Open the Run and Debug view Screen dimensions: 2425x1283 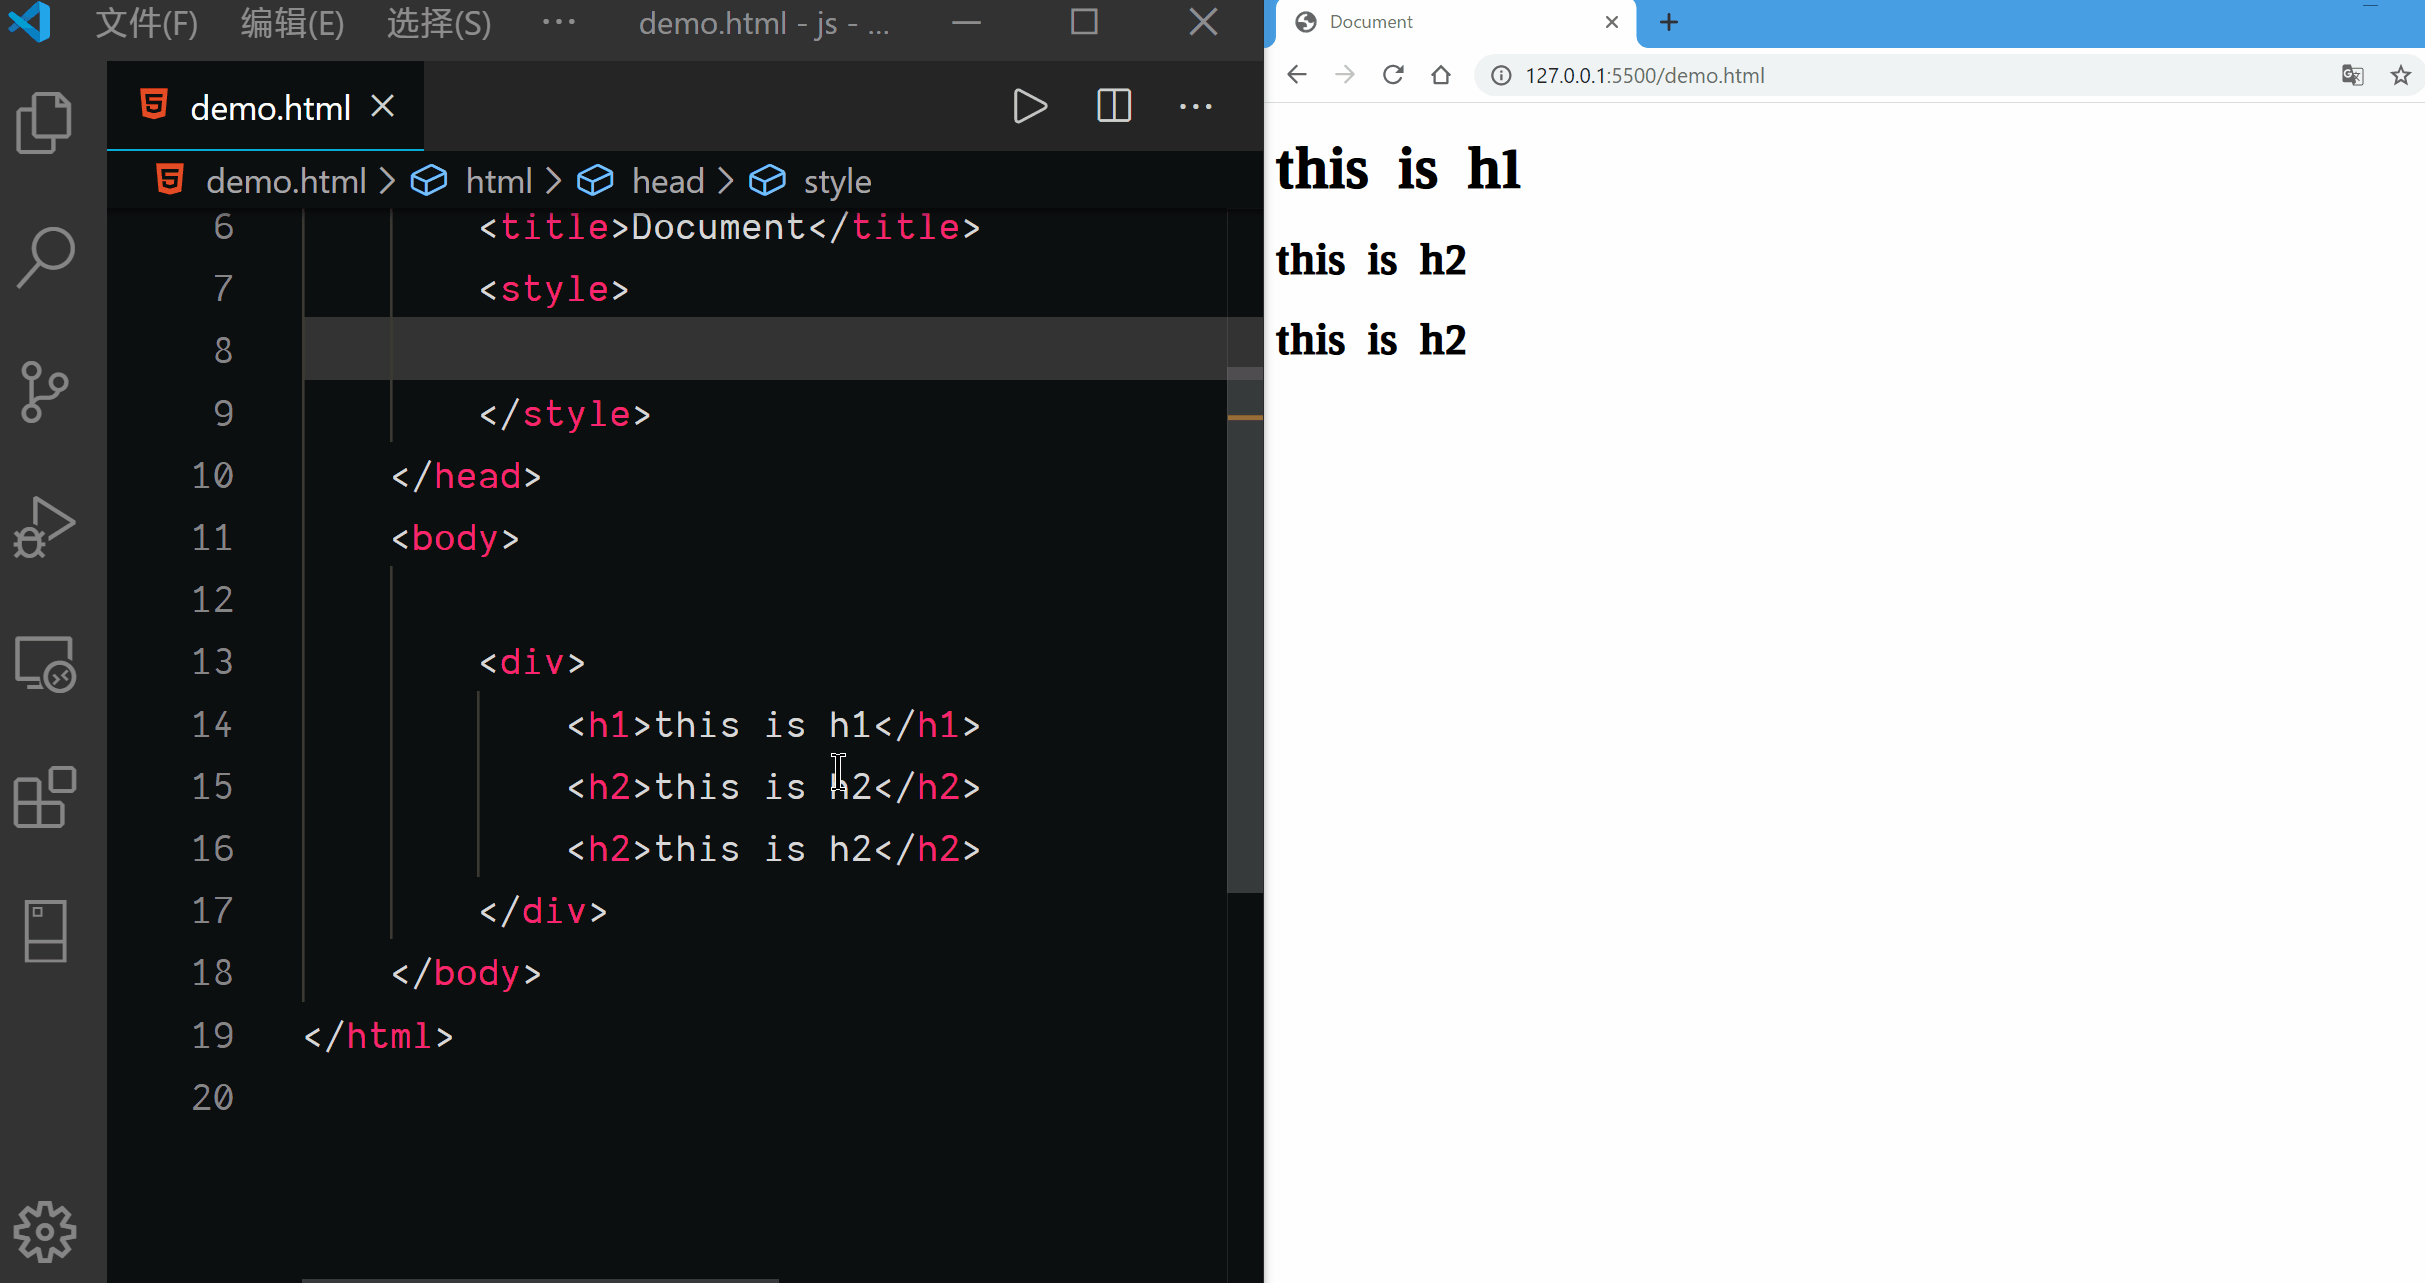45,527
